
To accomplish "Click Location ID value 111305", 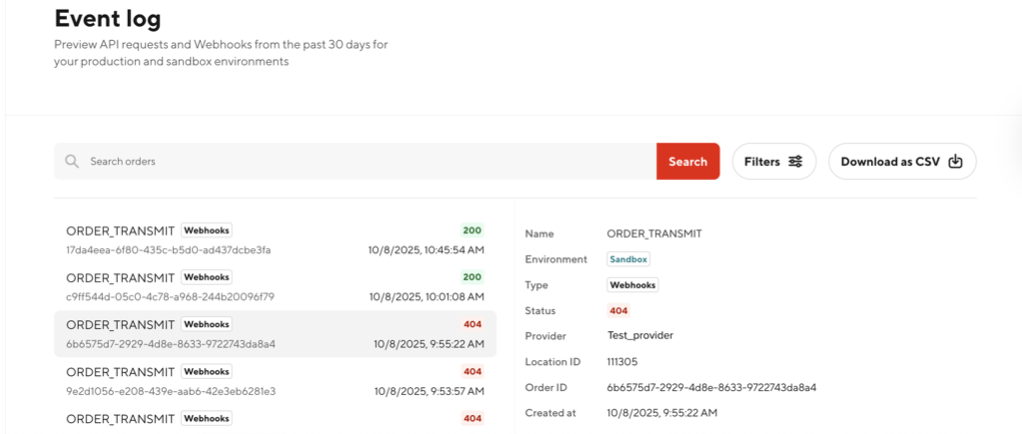I will [624, 361].
